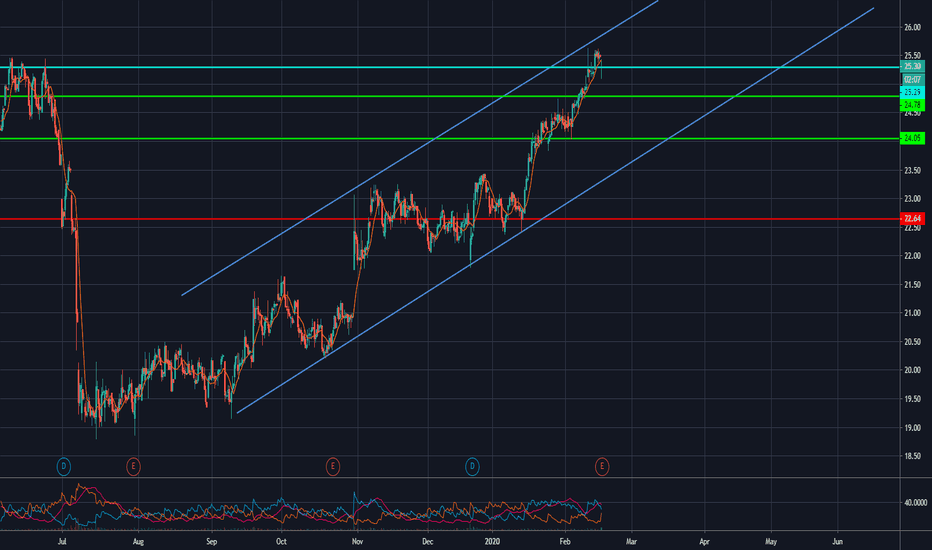932x550 pixels.
Task: Click the Sep label on time axis
Action: 212,542
